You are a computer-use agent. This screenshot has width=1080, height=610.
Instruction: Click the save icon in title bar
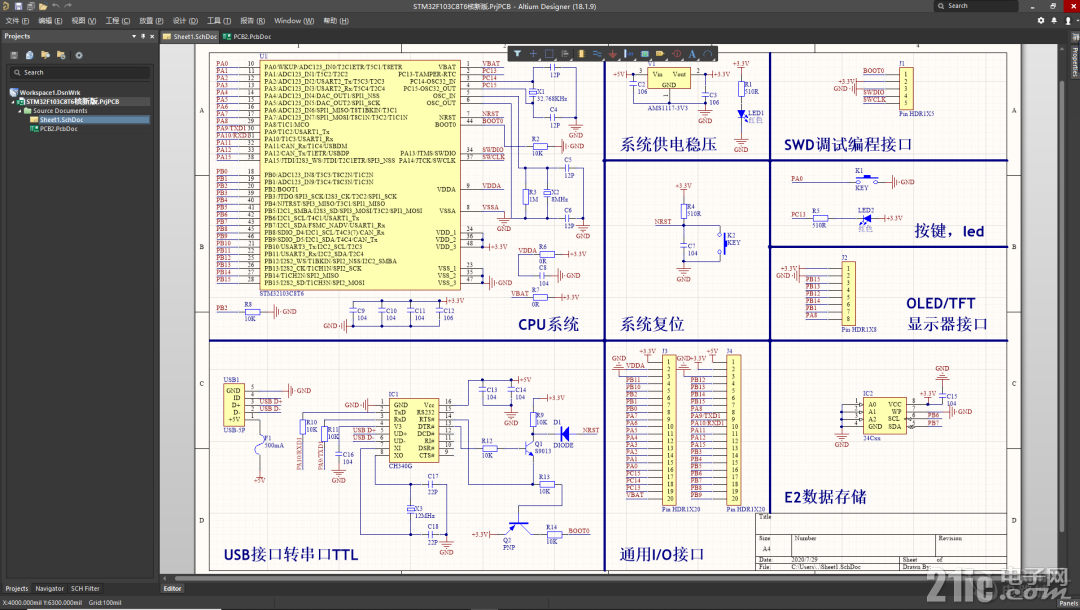pos(19,6)
